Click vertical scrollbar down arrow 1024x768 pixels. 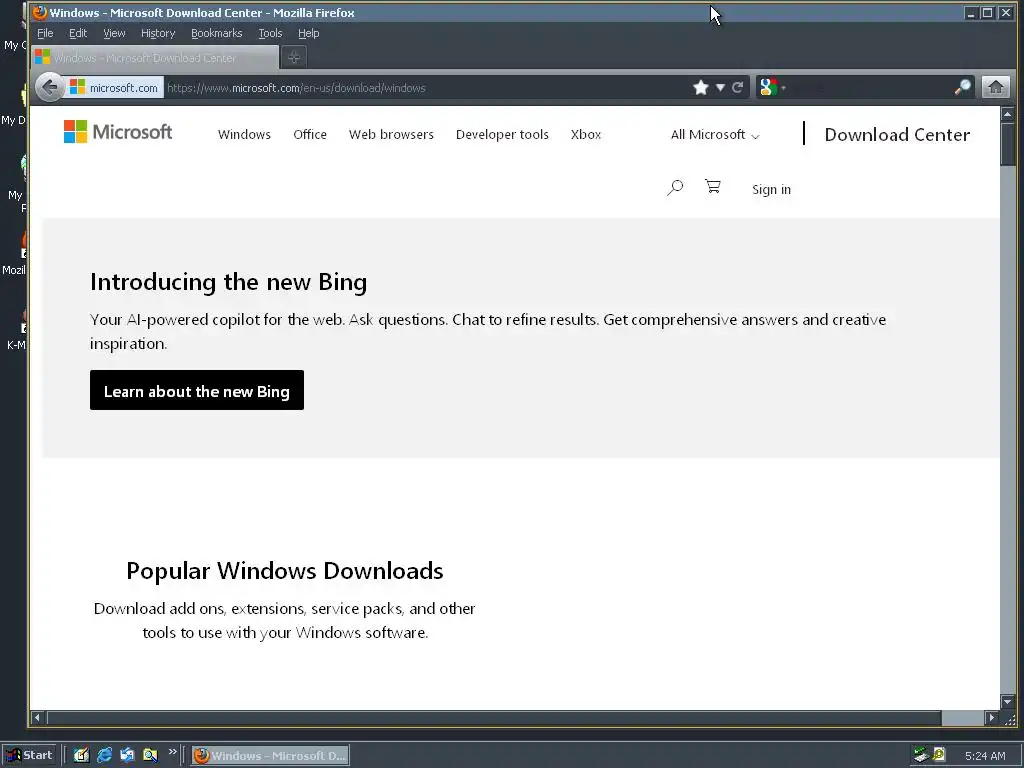[1007, 701]
